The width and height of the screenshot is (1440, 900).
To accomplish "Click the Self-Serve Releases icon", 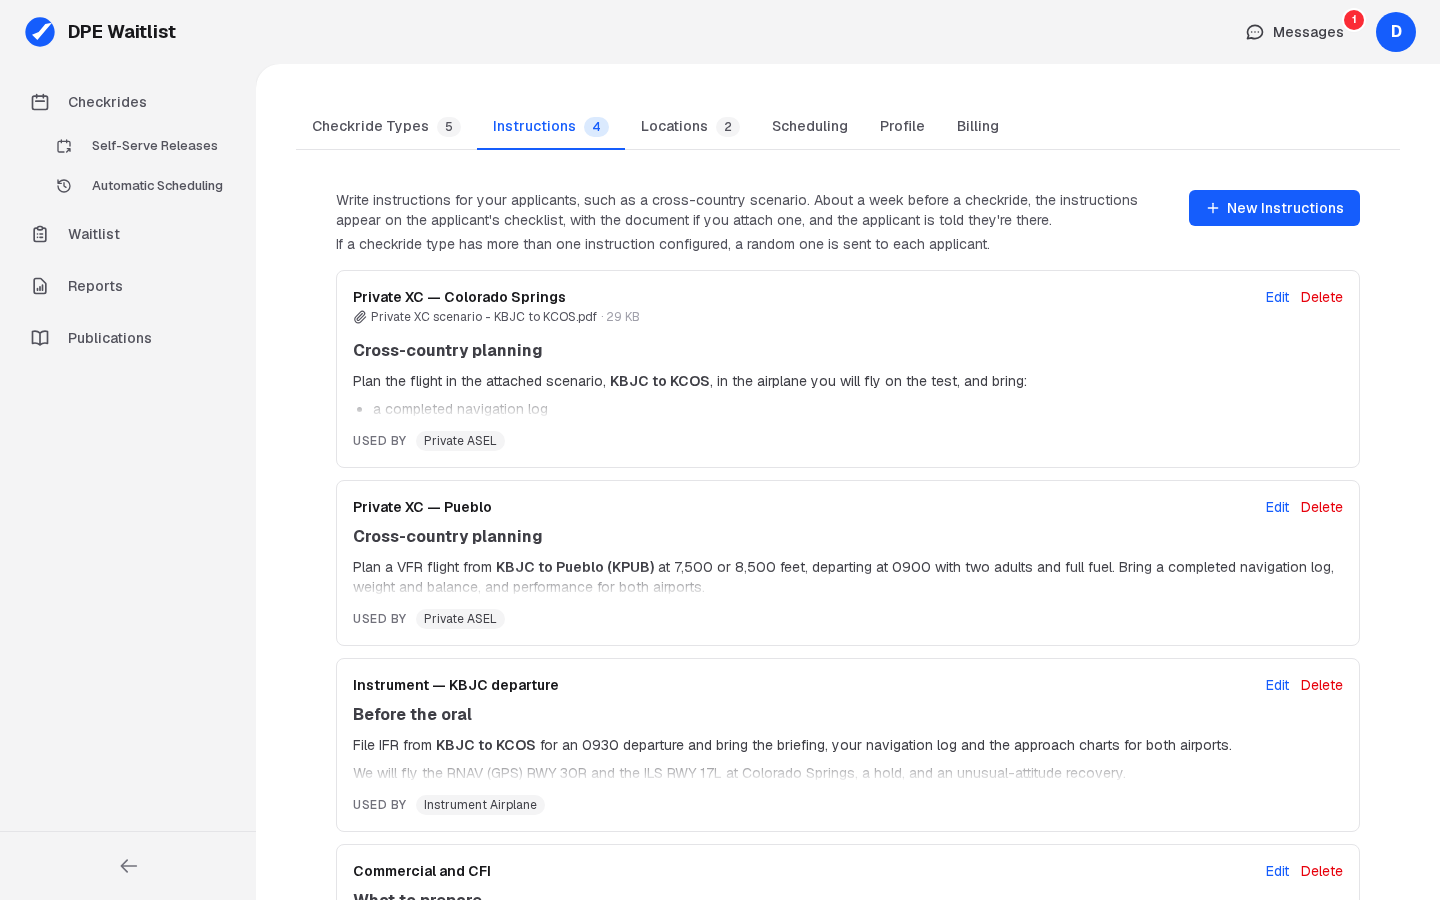I will [64, 146].
